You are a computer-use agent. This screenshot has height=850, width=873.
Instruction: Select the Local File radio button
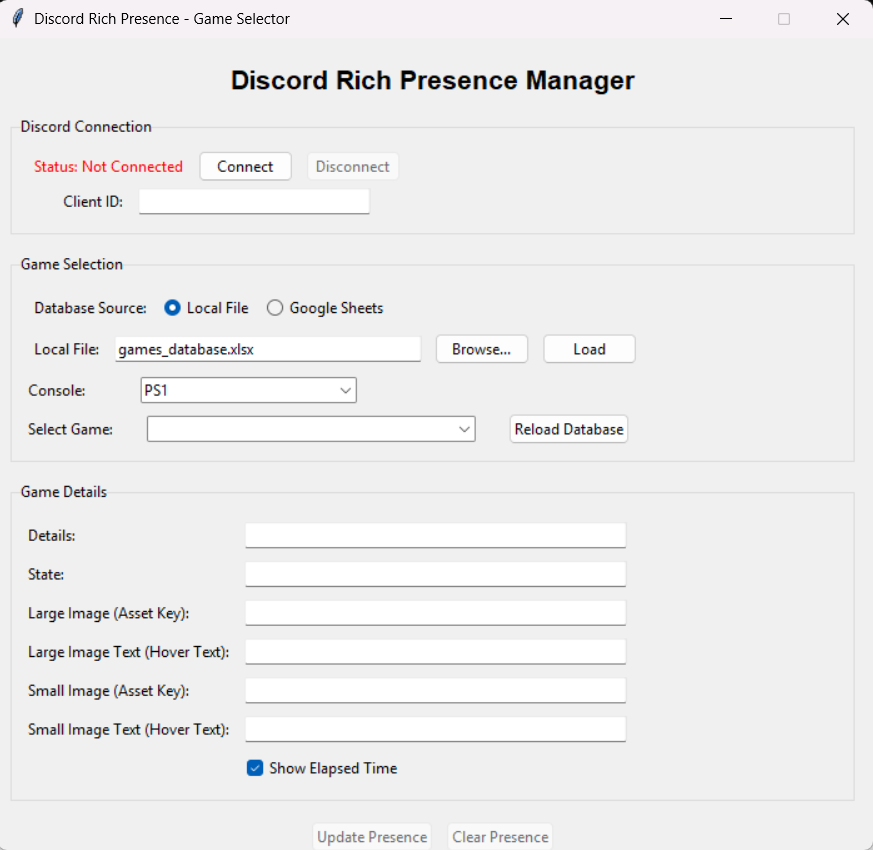click(x=173, y=308)
